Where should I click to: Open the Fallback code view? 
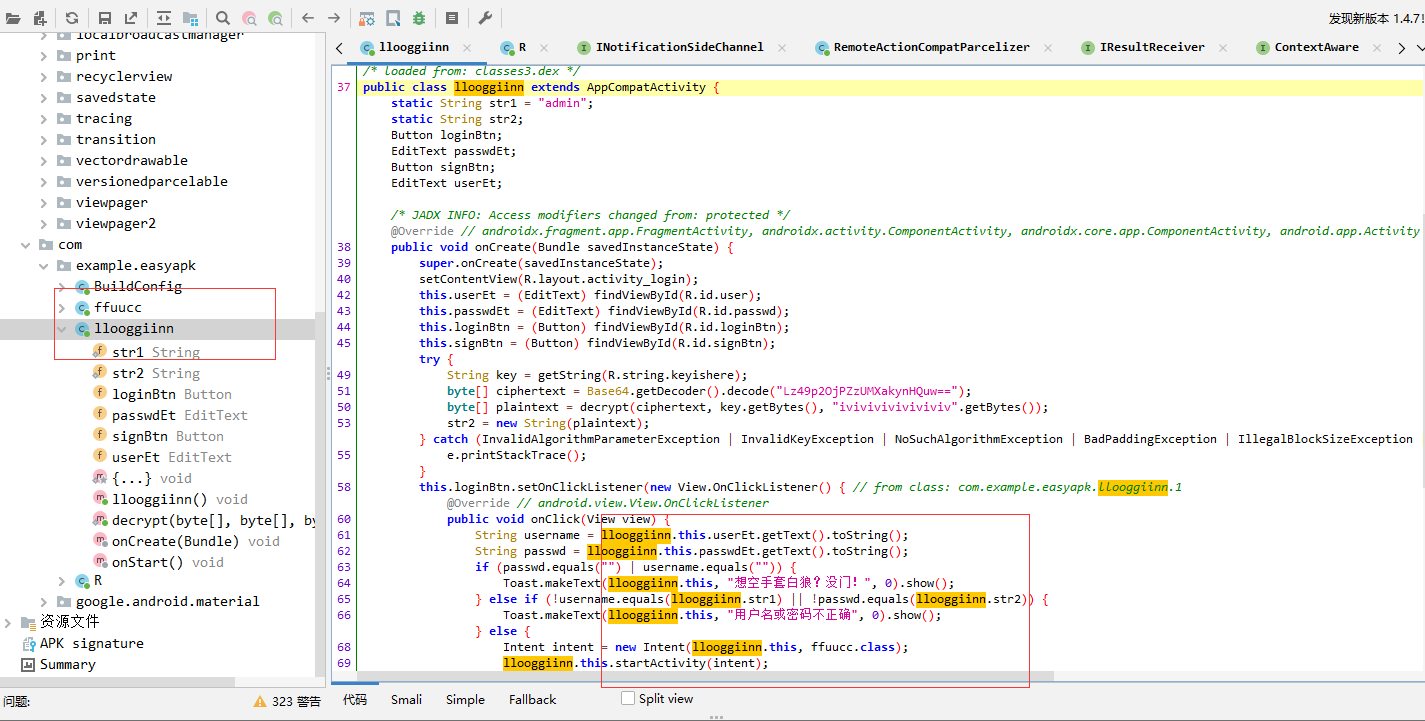[532, 699]
